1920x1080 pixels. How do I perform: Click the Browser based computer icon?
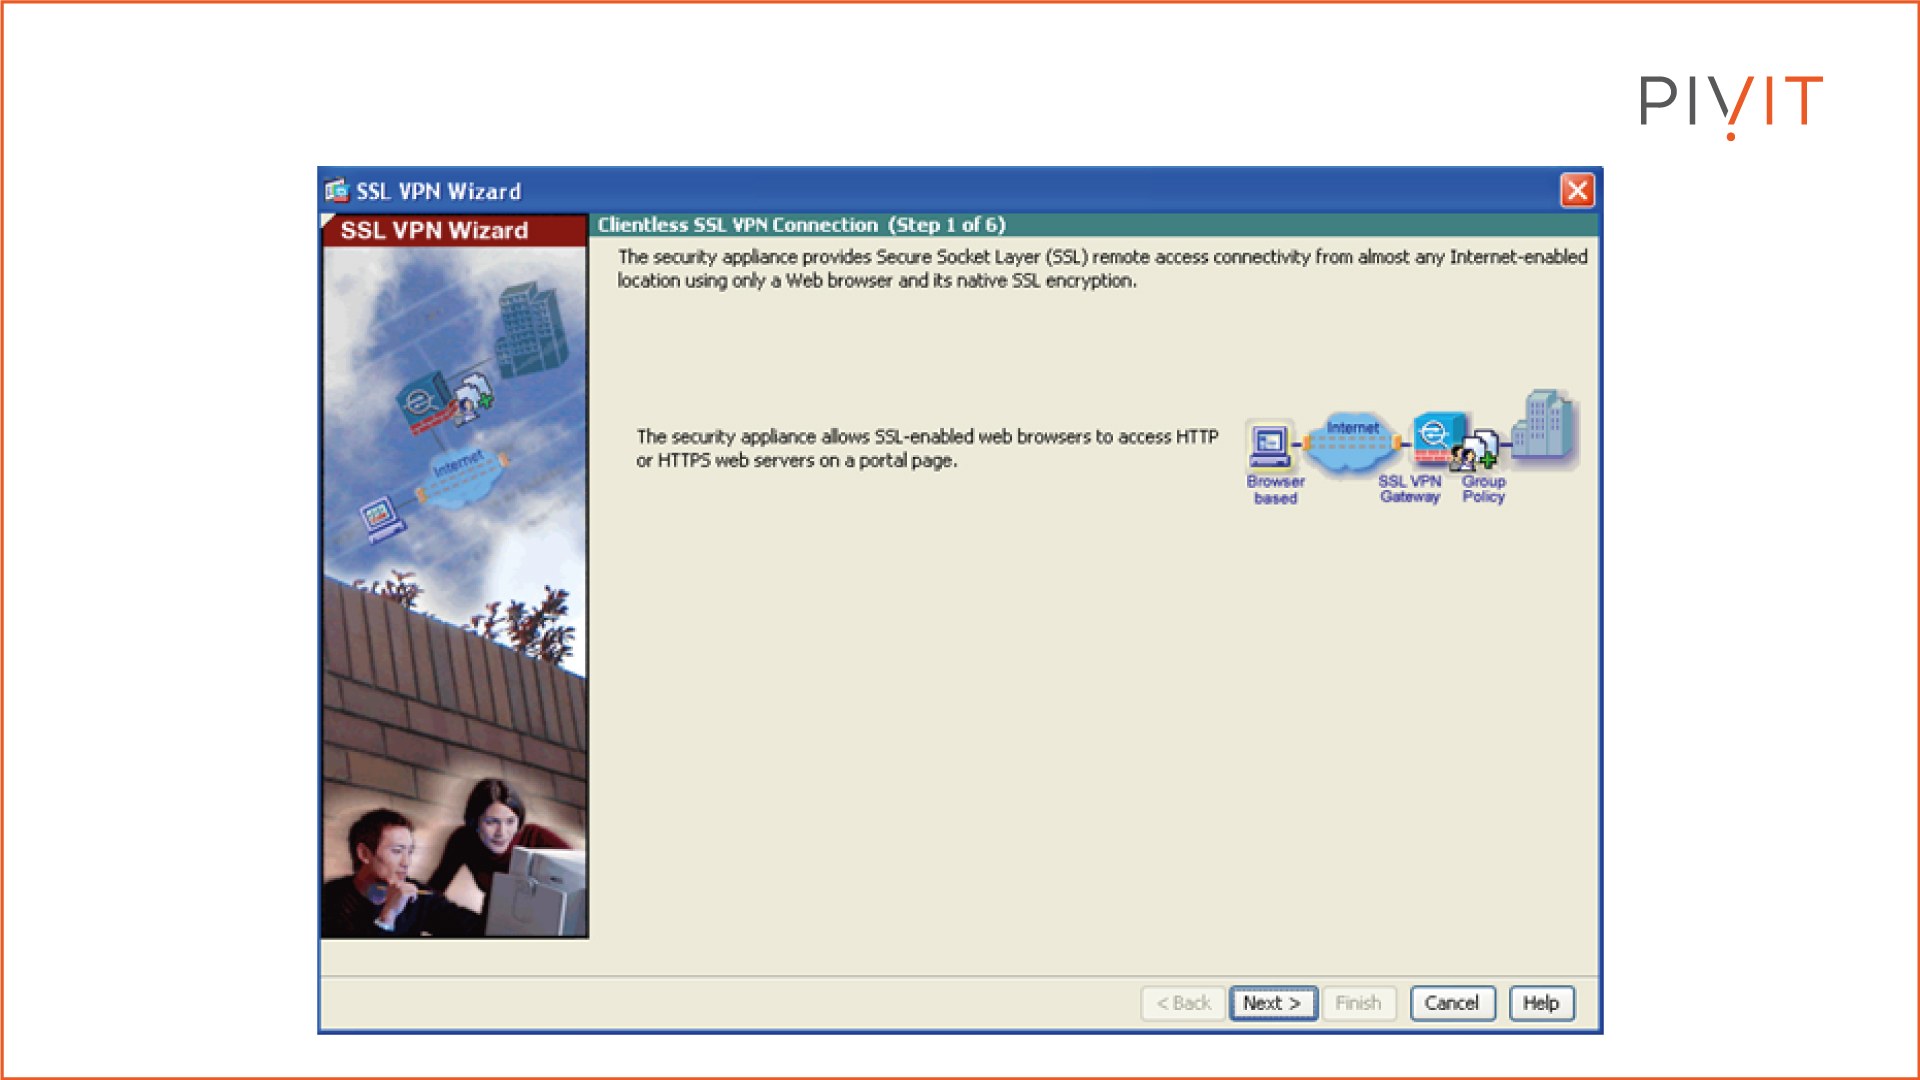click(1272, 444)
